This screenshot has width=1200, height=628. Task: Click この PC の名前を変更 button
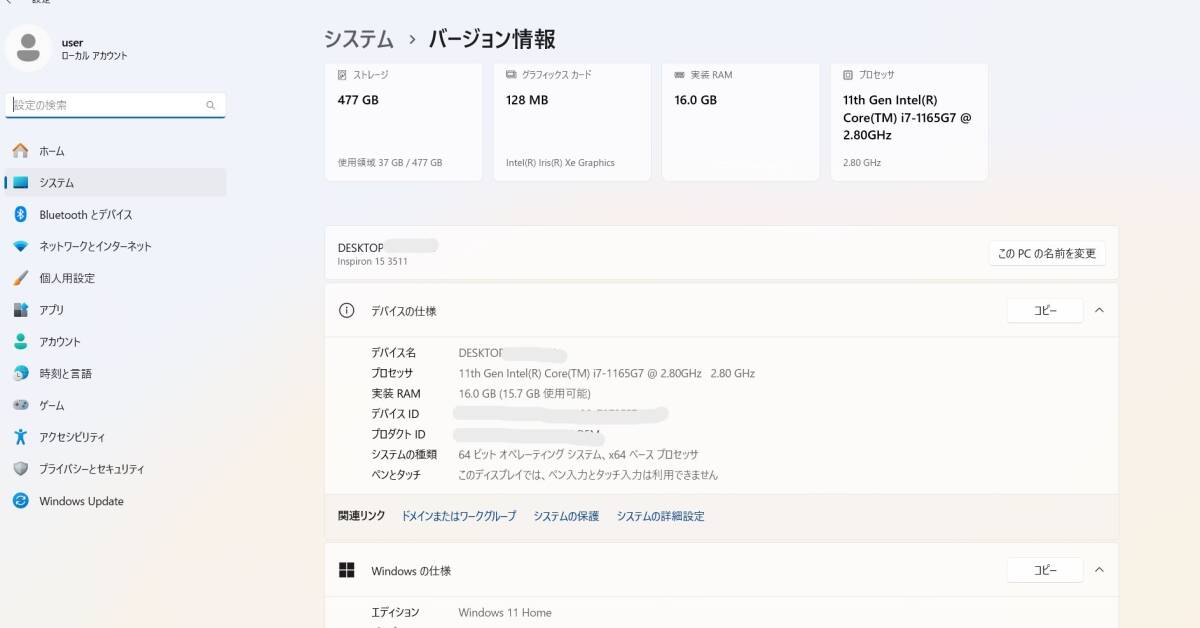click(1046, 253)
